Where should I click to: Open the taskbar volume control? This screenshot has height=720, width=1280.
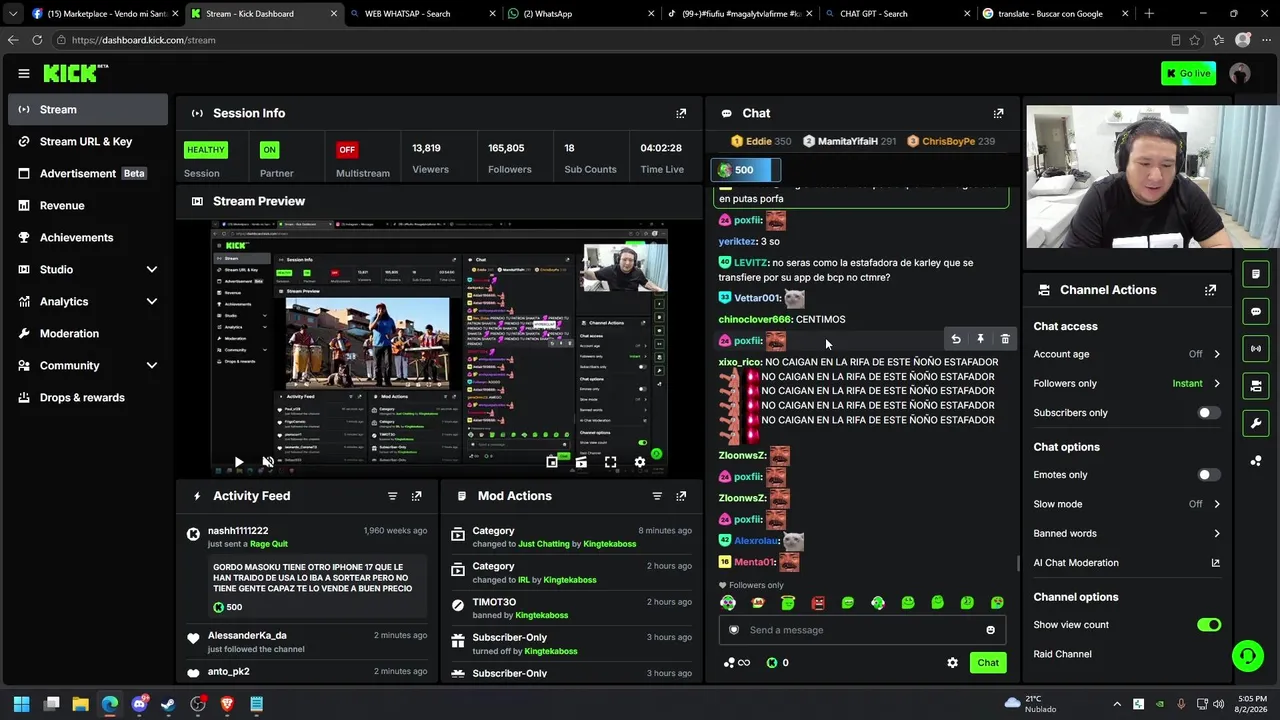(1218, 704)
